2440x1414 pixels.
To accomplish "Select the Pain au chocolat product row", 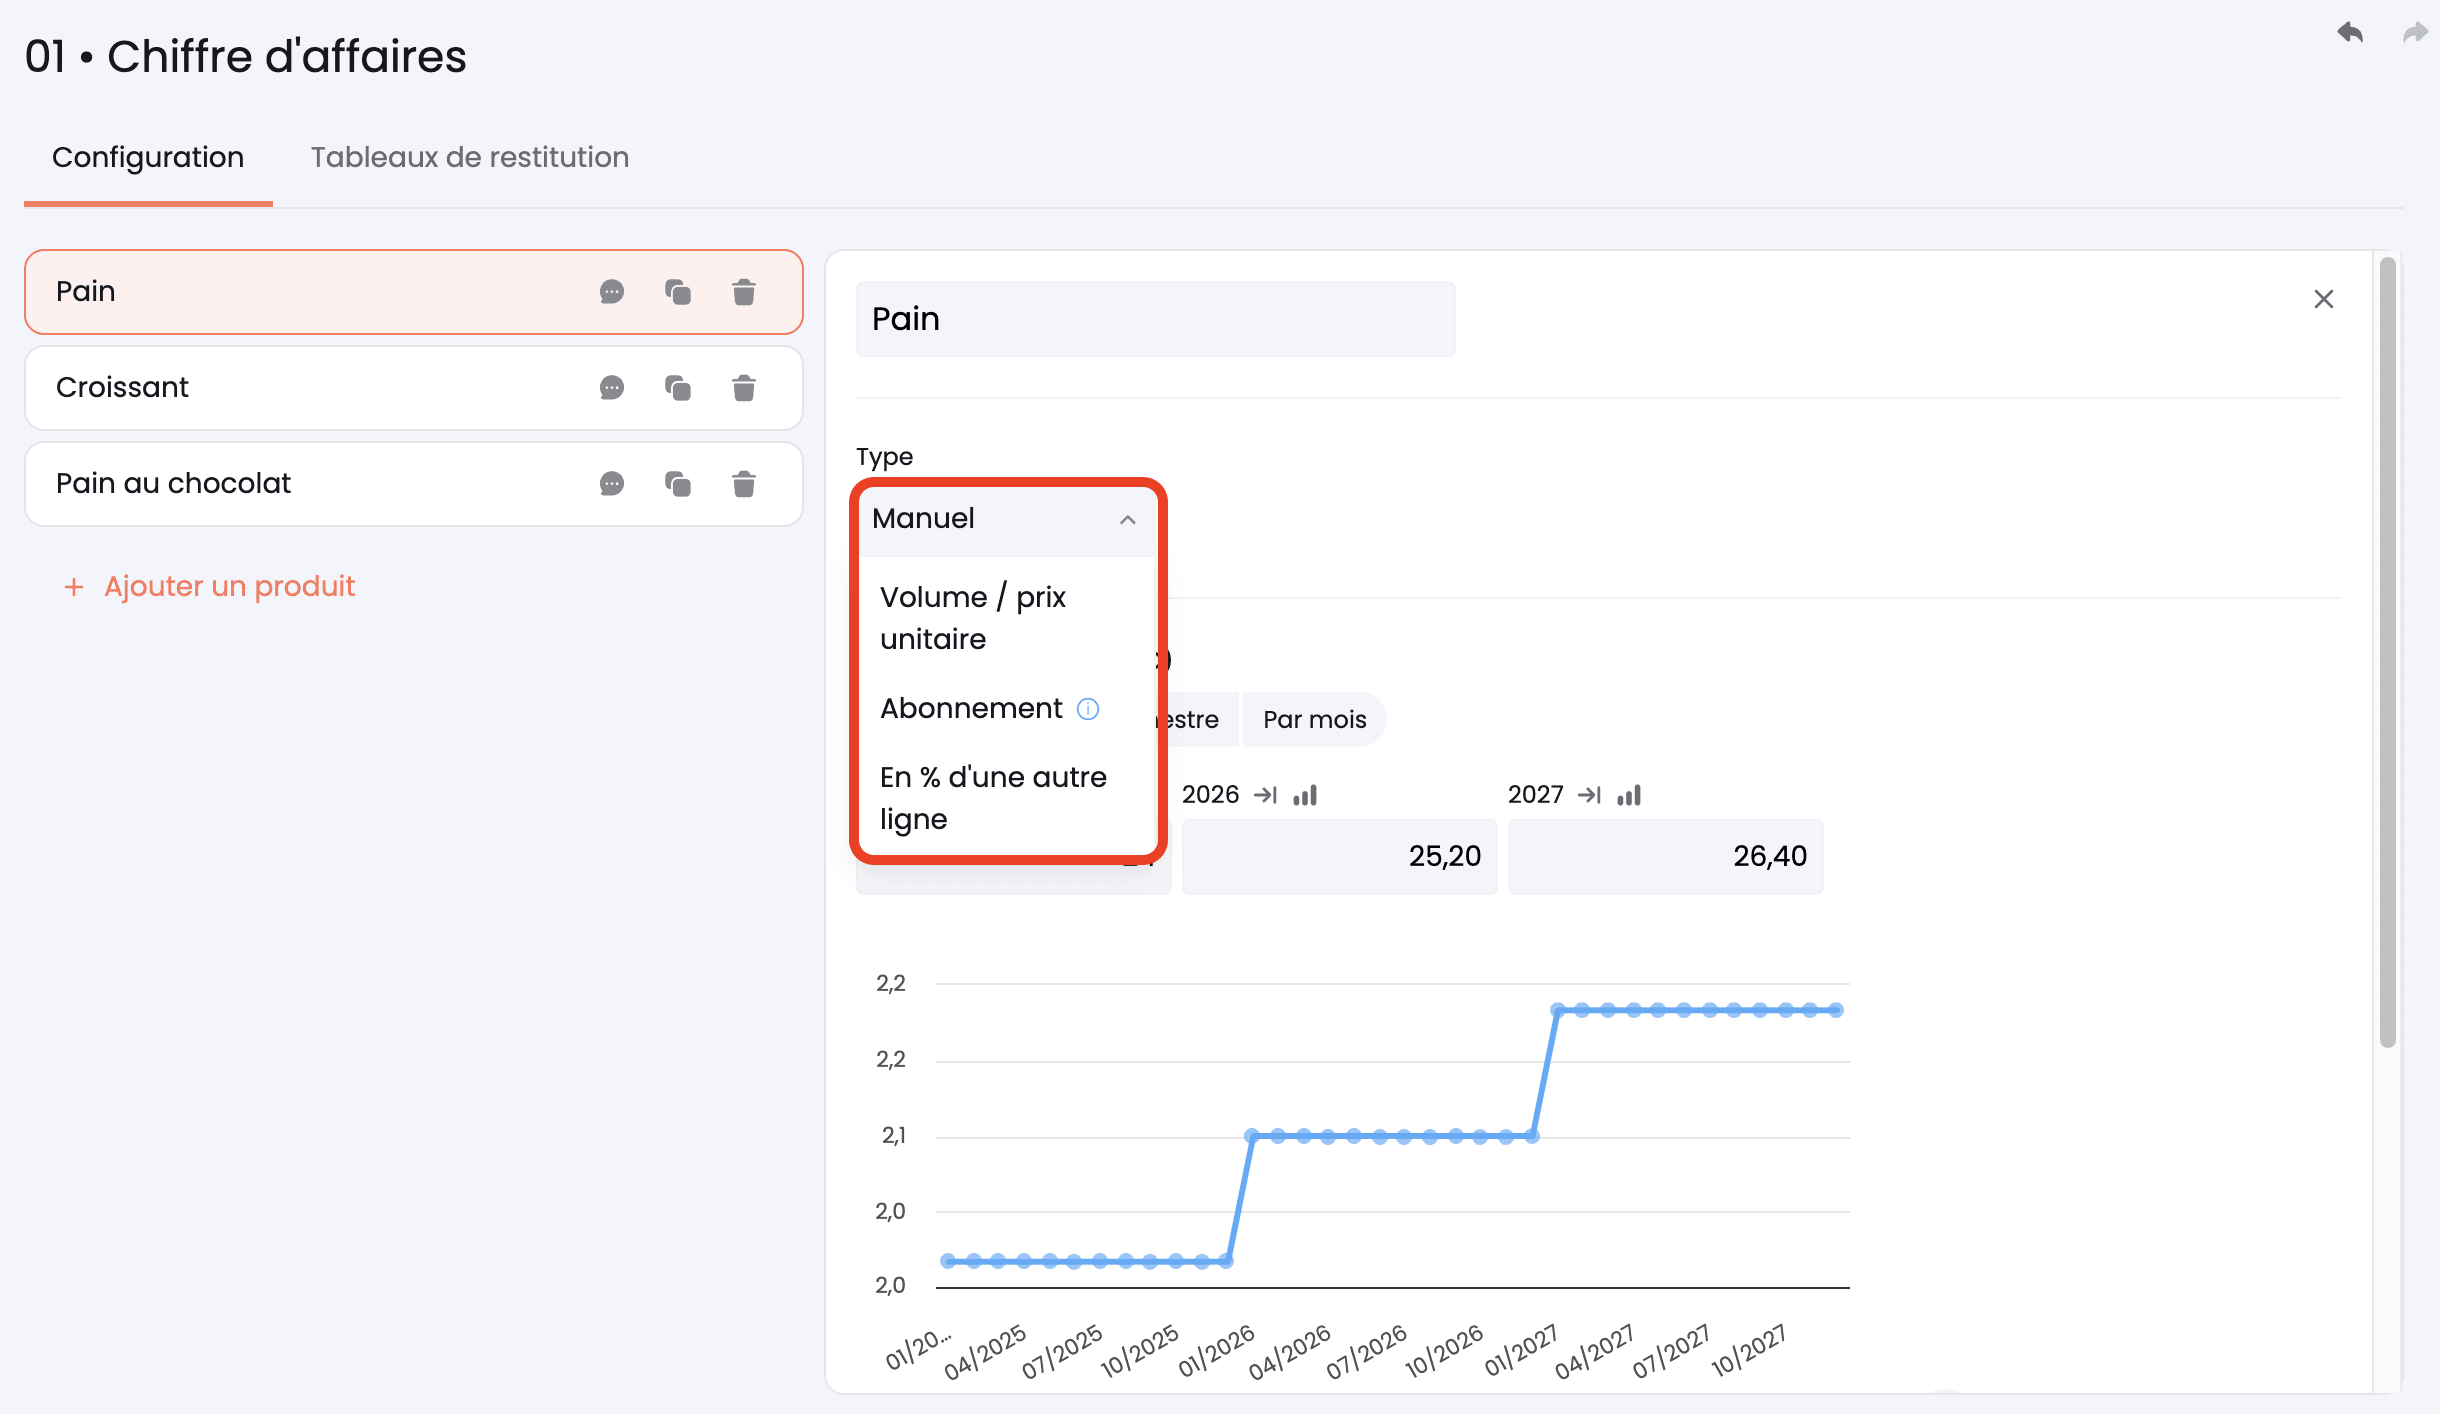I will pos(414,484).
